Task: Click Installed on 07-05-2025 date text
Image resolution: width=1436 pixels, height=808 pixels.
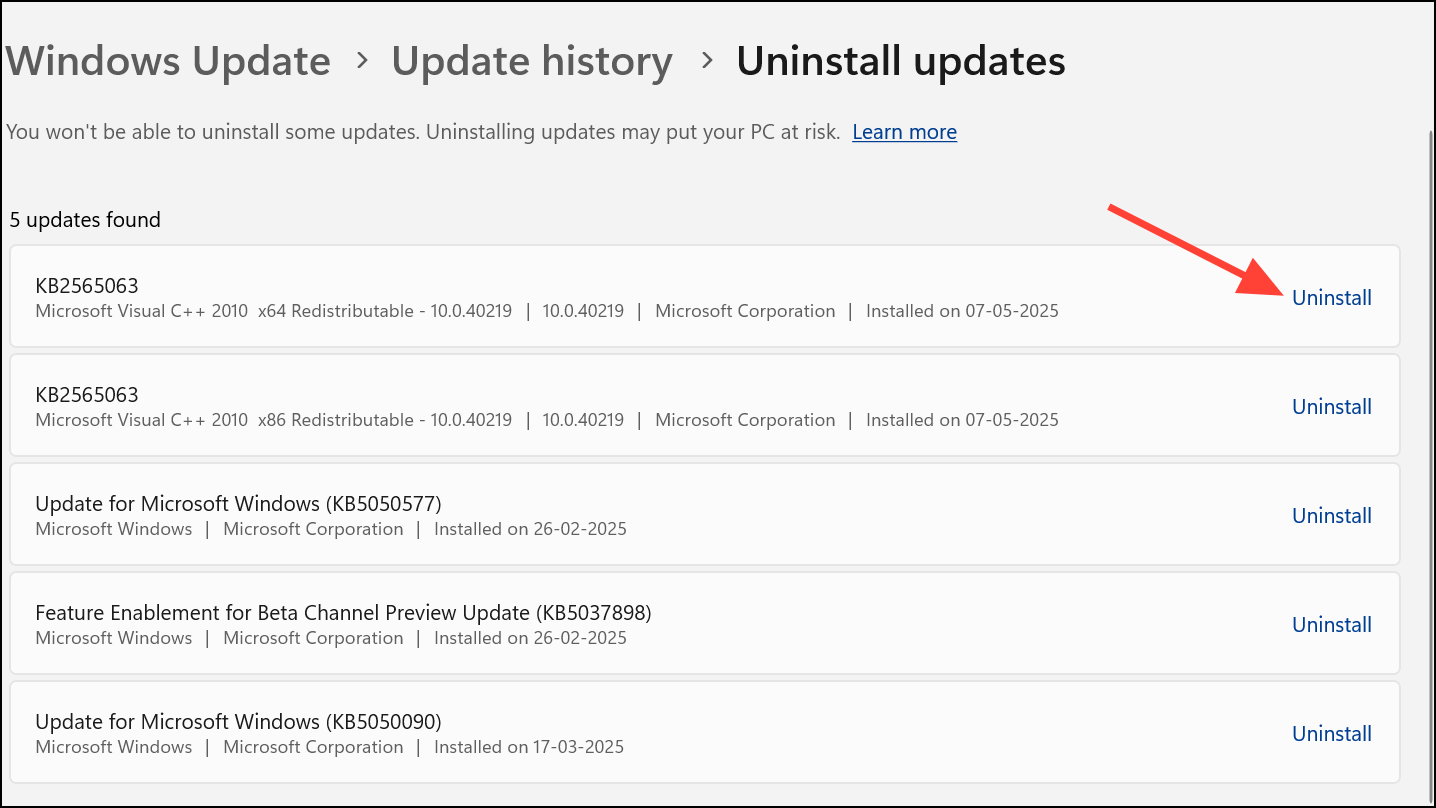Action: pos(961,311)
